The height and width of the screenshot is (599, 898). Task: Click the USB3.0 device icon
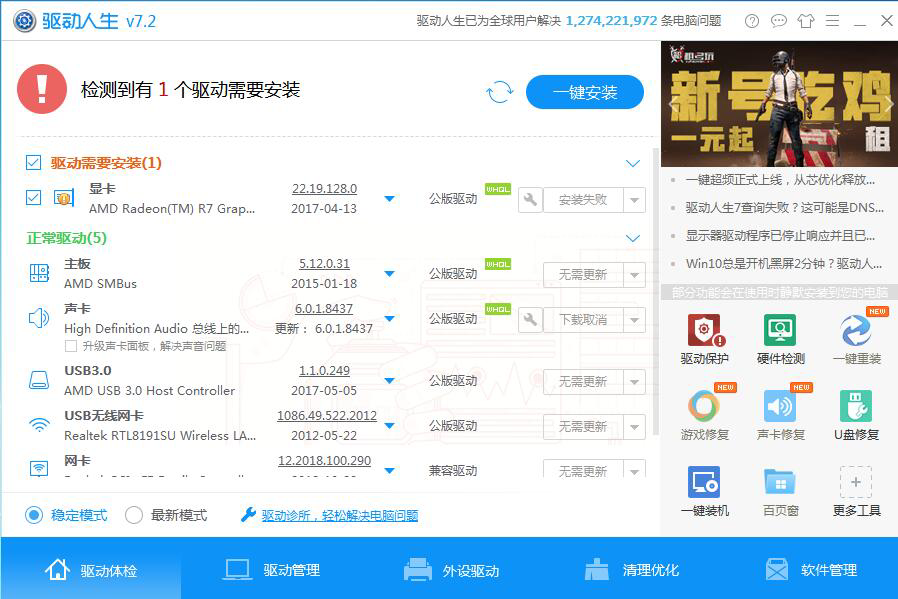click(x=40, y=380)
